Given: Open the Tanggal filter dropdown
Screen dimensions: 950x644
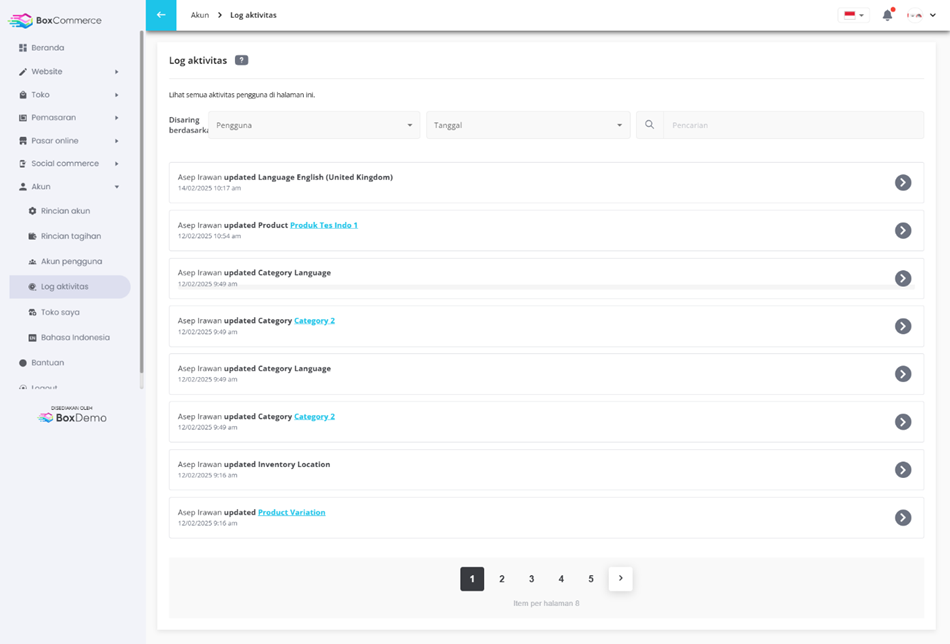Looking at the screenshot, I should click(528, 125).
